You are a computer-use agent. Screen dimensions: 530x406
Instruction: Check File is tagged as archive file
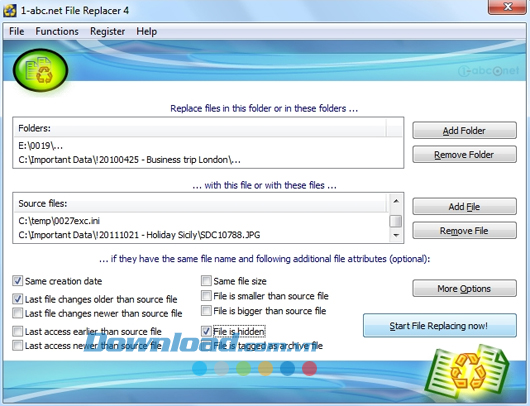206,345
